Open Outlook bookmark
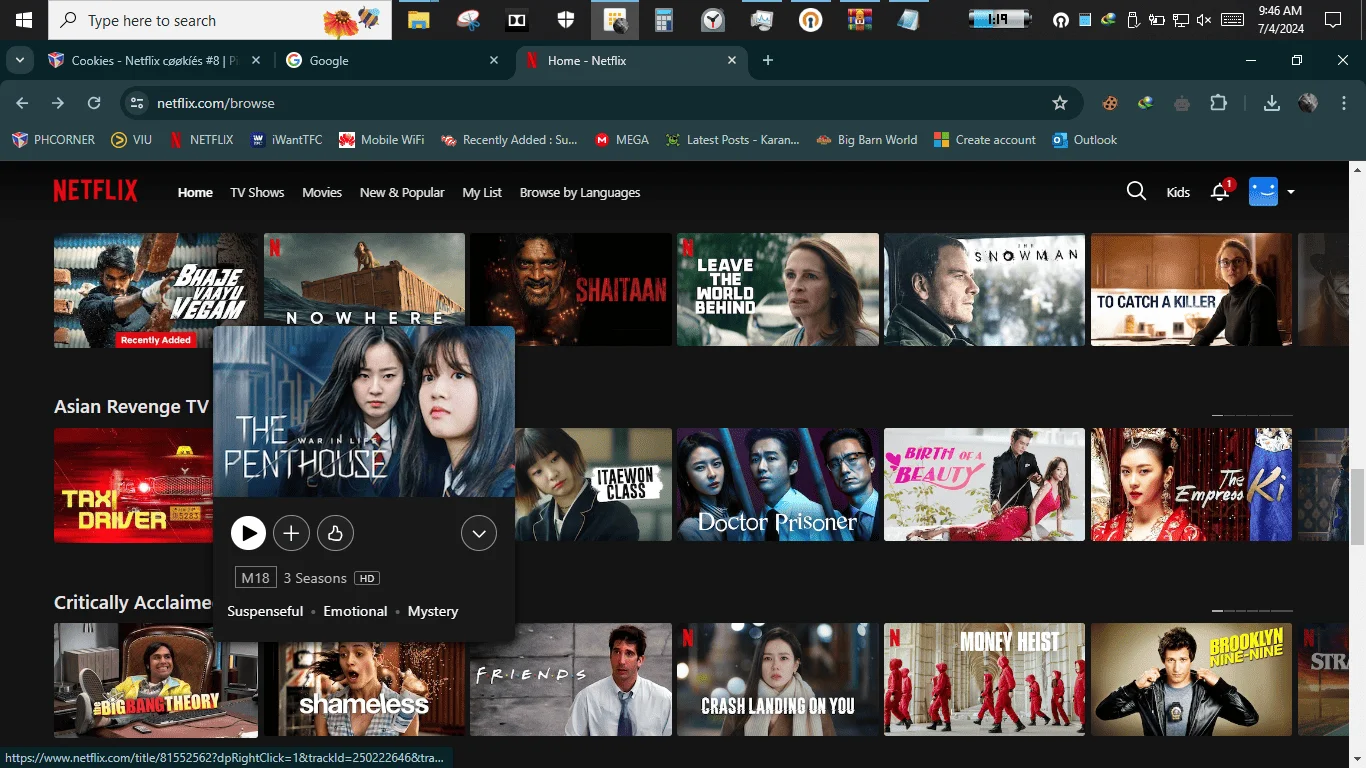This screenshot has height=768, width=1366. (x=1085, y=140)
